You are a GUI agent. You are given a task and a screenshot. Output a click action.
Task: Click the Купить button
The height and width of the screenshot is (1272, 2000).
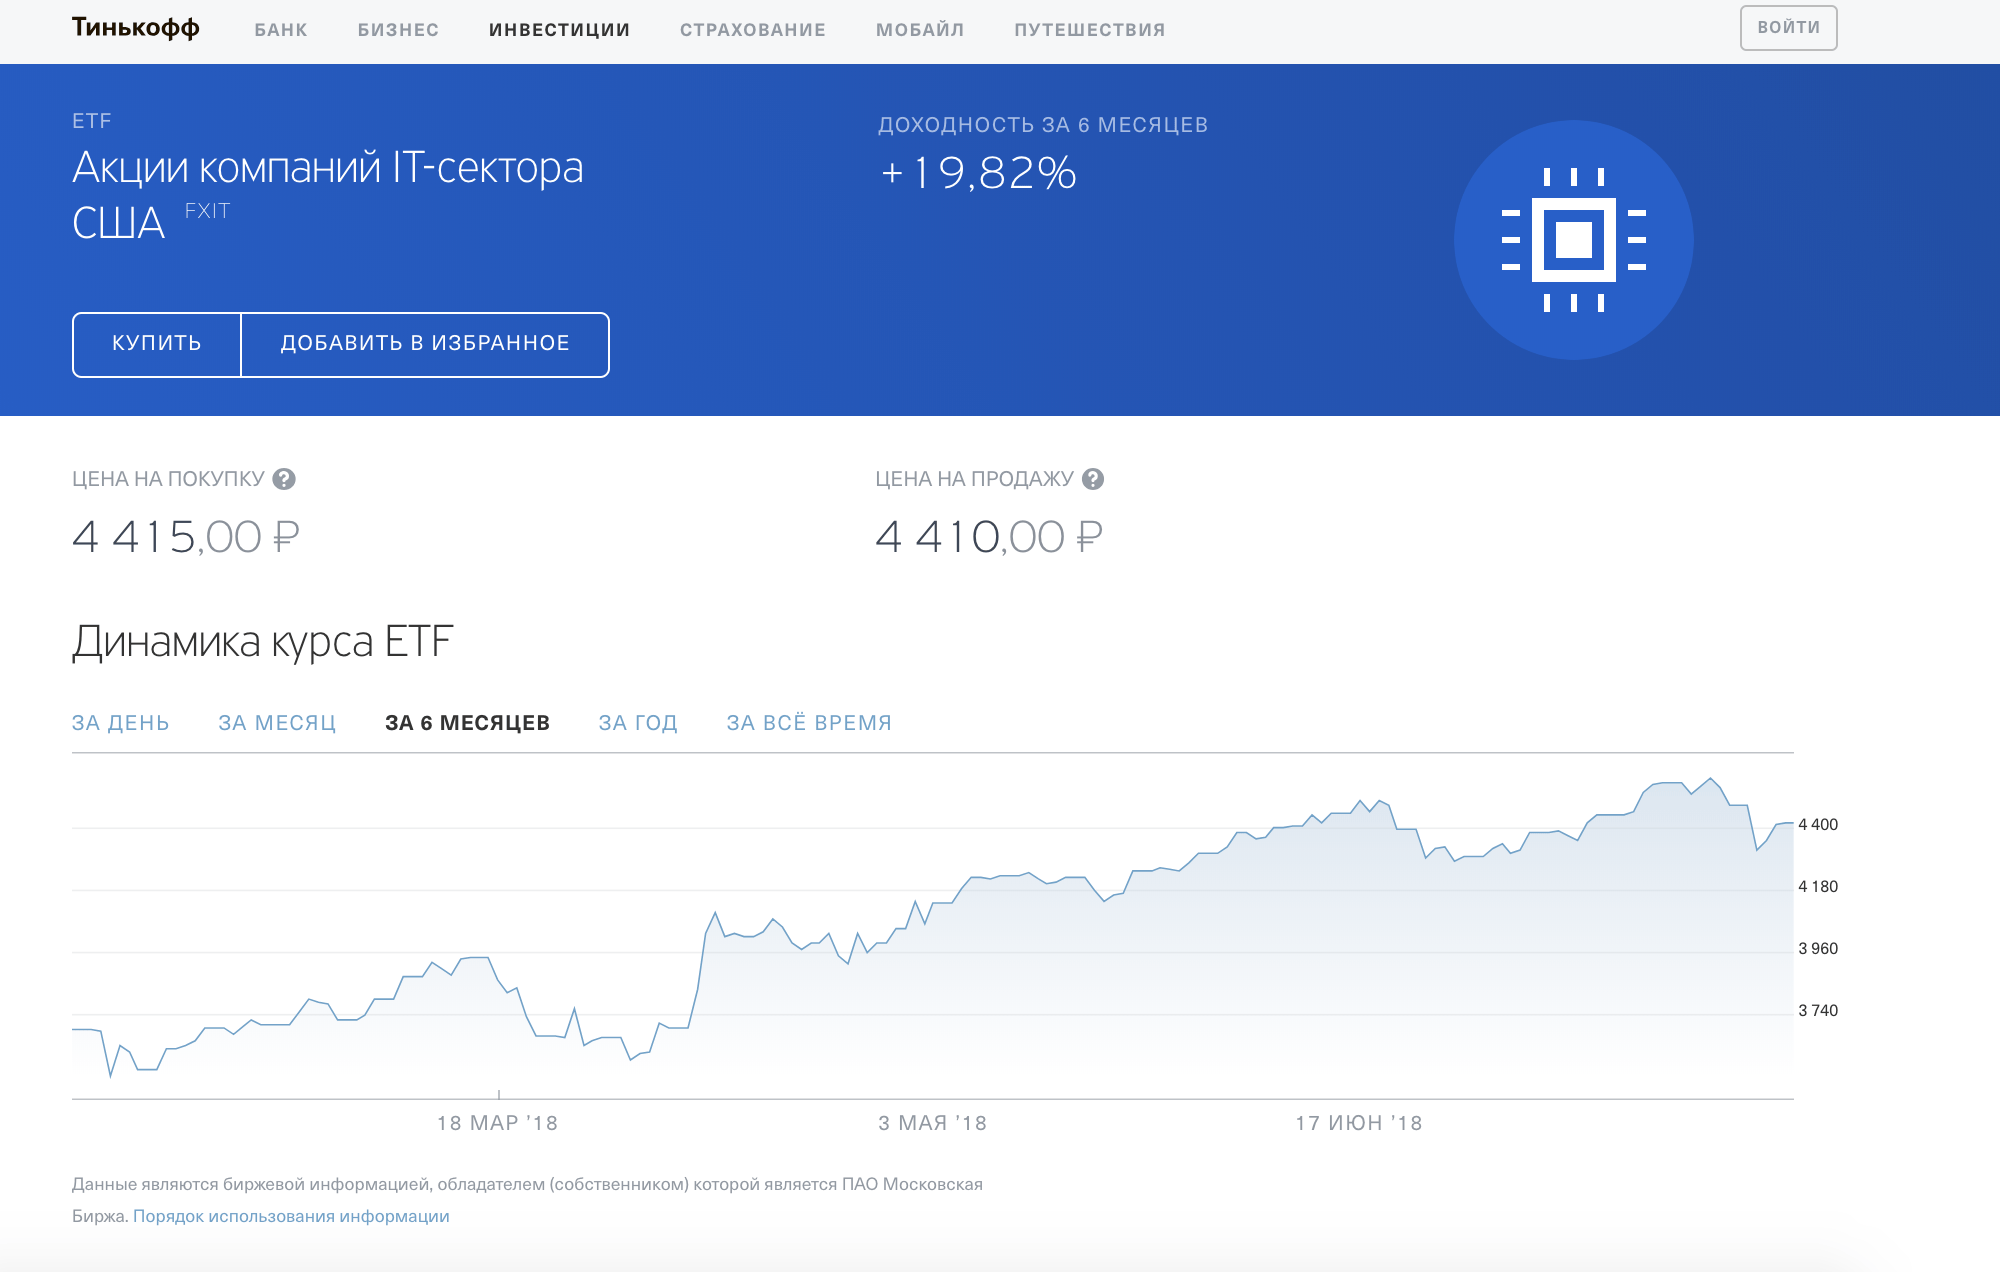coord(157,344)
